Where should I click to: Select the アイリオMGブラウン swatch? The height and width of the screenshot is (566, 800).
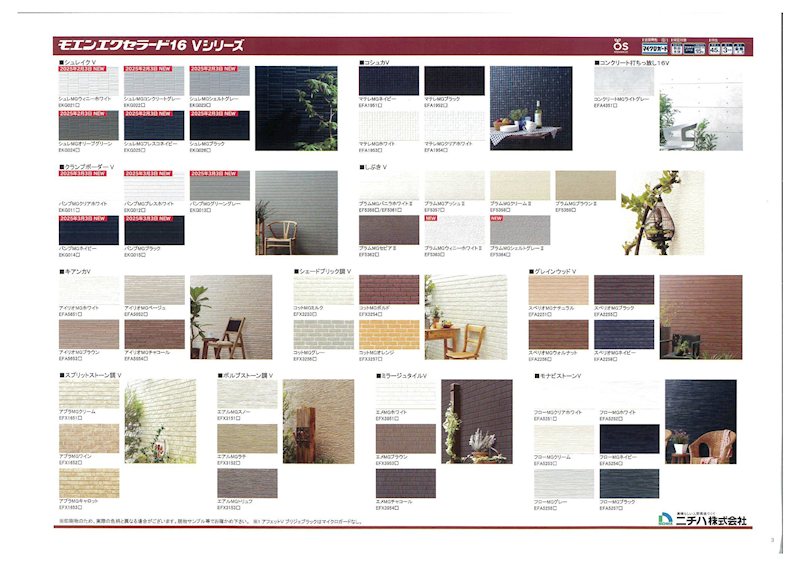pos(89,335)
